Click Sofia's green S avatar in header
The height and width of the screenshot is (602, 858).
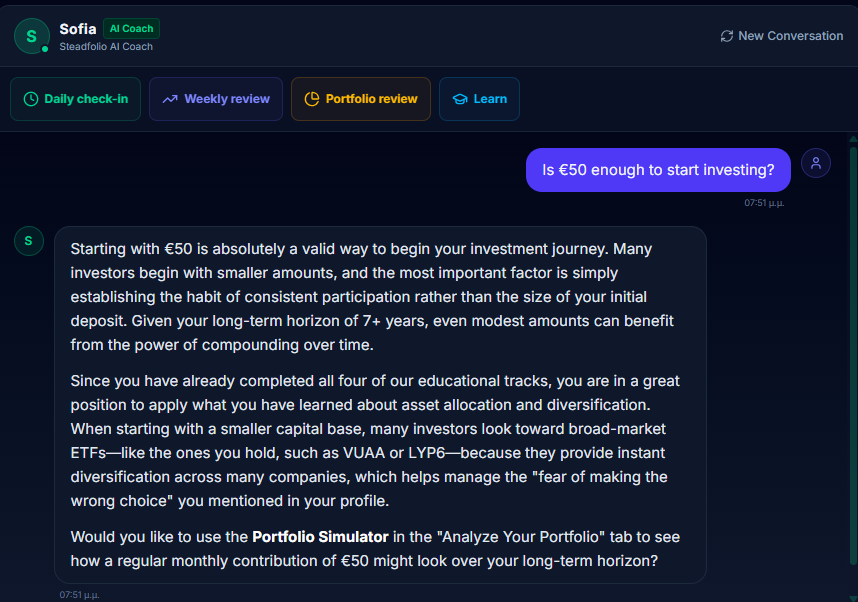click(32, 36)
